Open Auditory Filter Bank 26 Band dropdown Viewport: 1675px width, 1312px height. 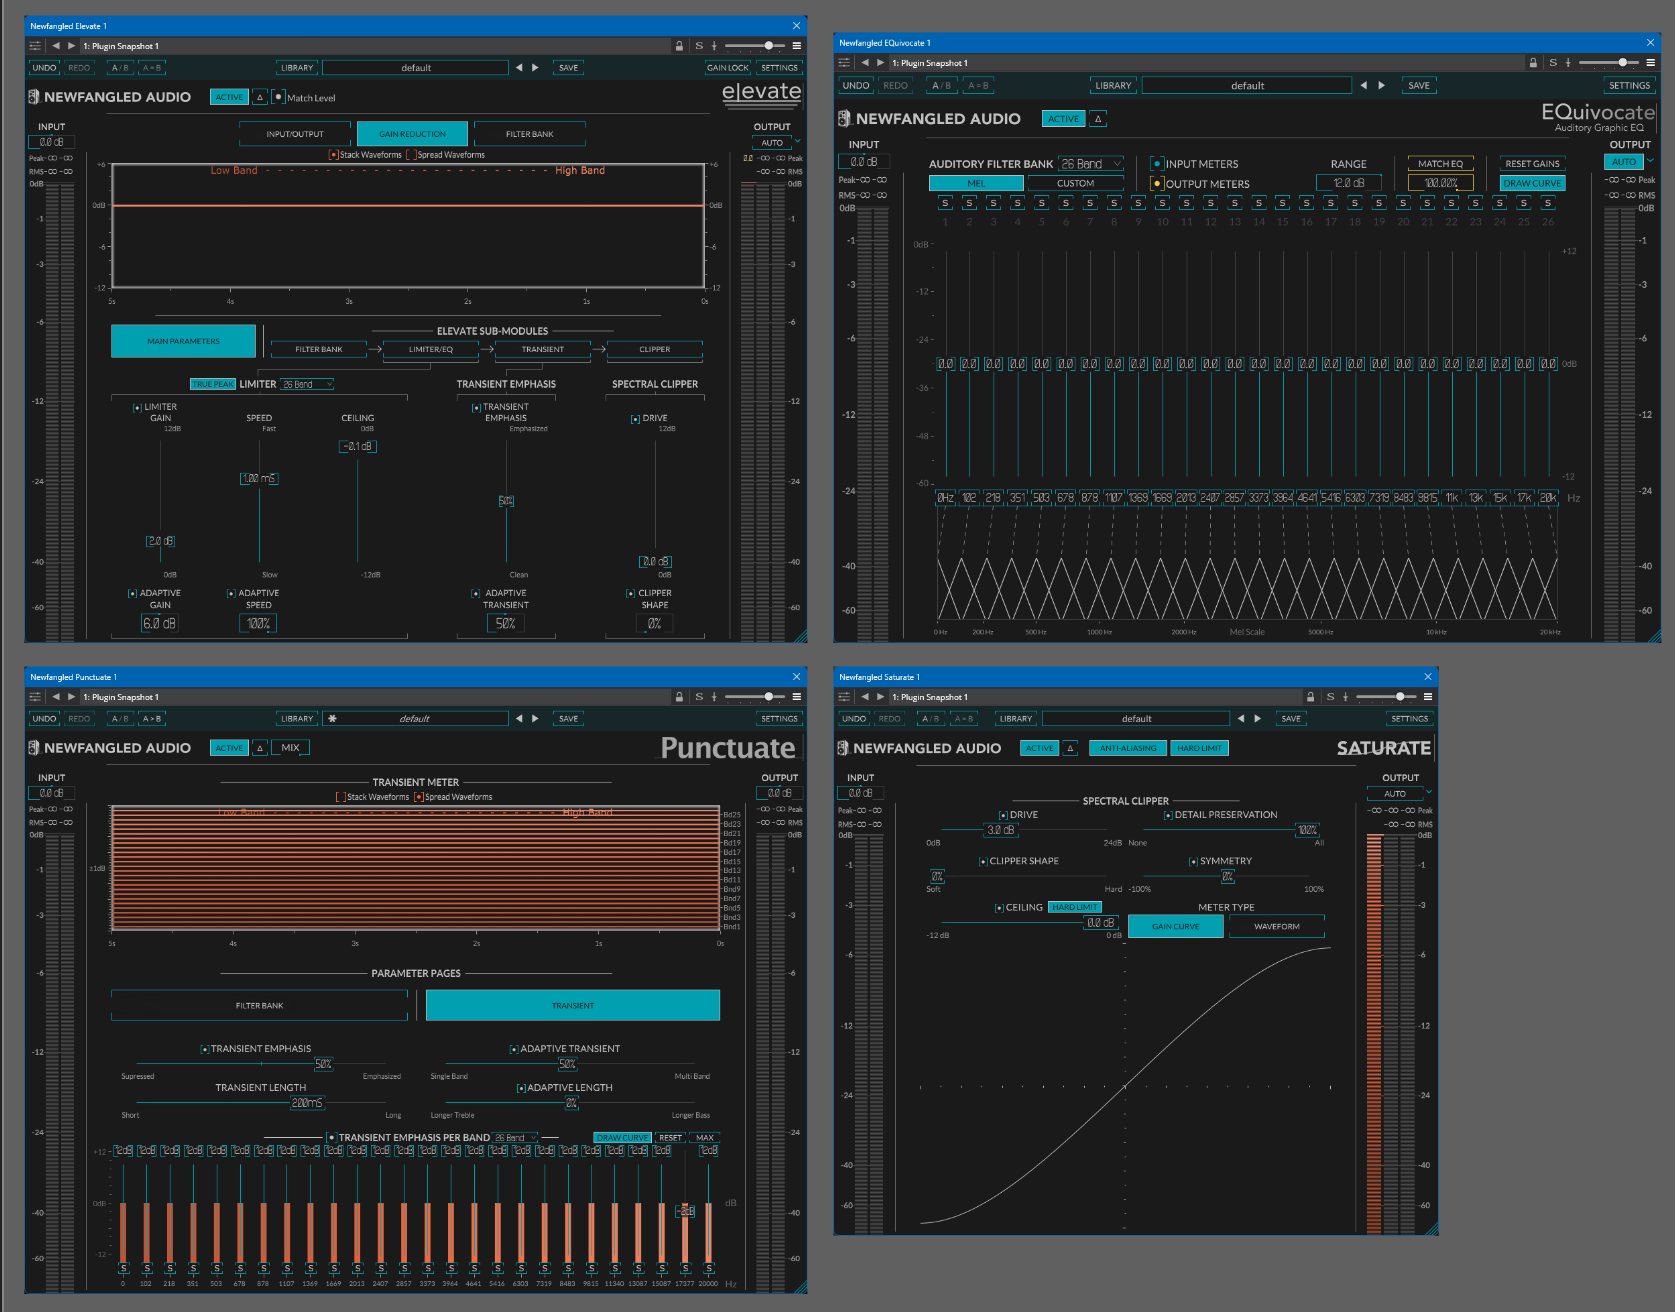(x=1091, y=164)
